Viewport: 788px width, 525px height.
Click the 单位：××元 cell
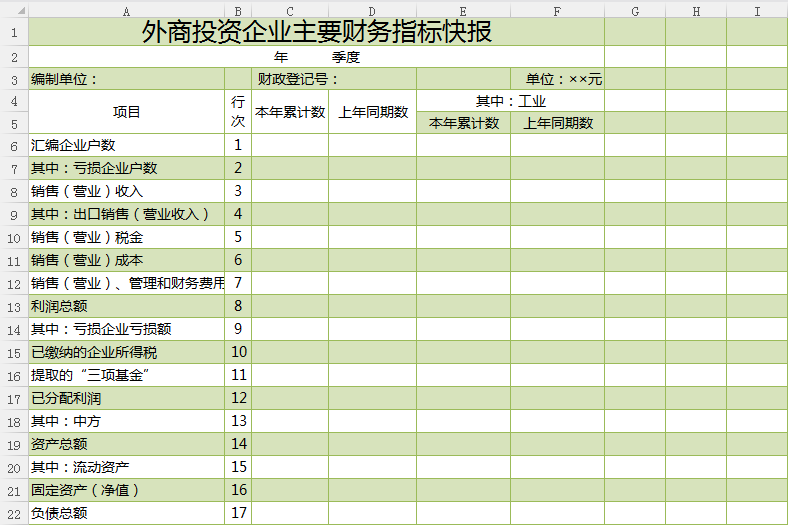[557, 79]
